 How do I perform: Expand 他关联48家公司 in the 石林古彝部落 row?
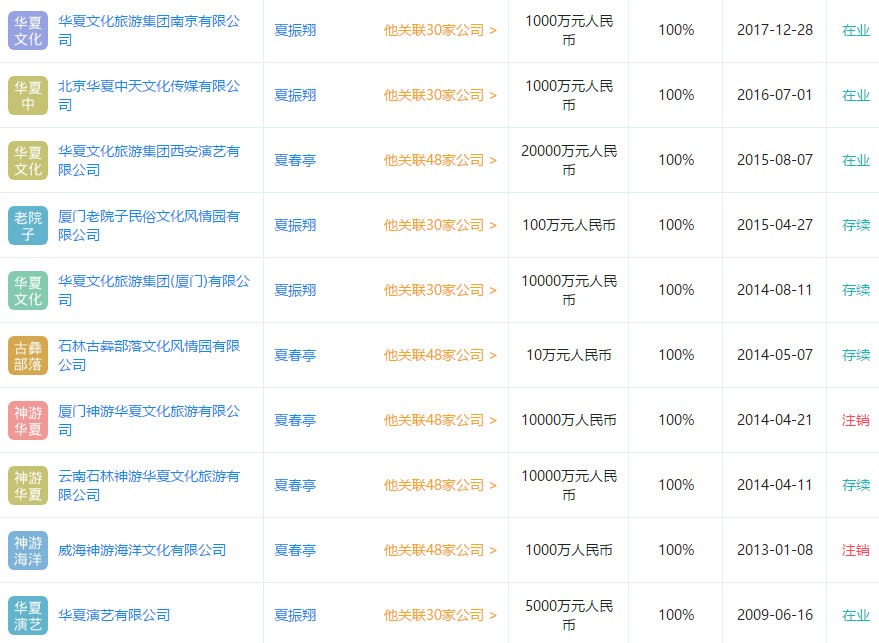(x=440, y=355)
